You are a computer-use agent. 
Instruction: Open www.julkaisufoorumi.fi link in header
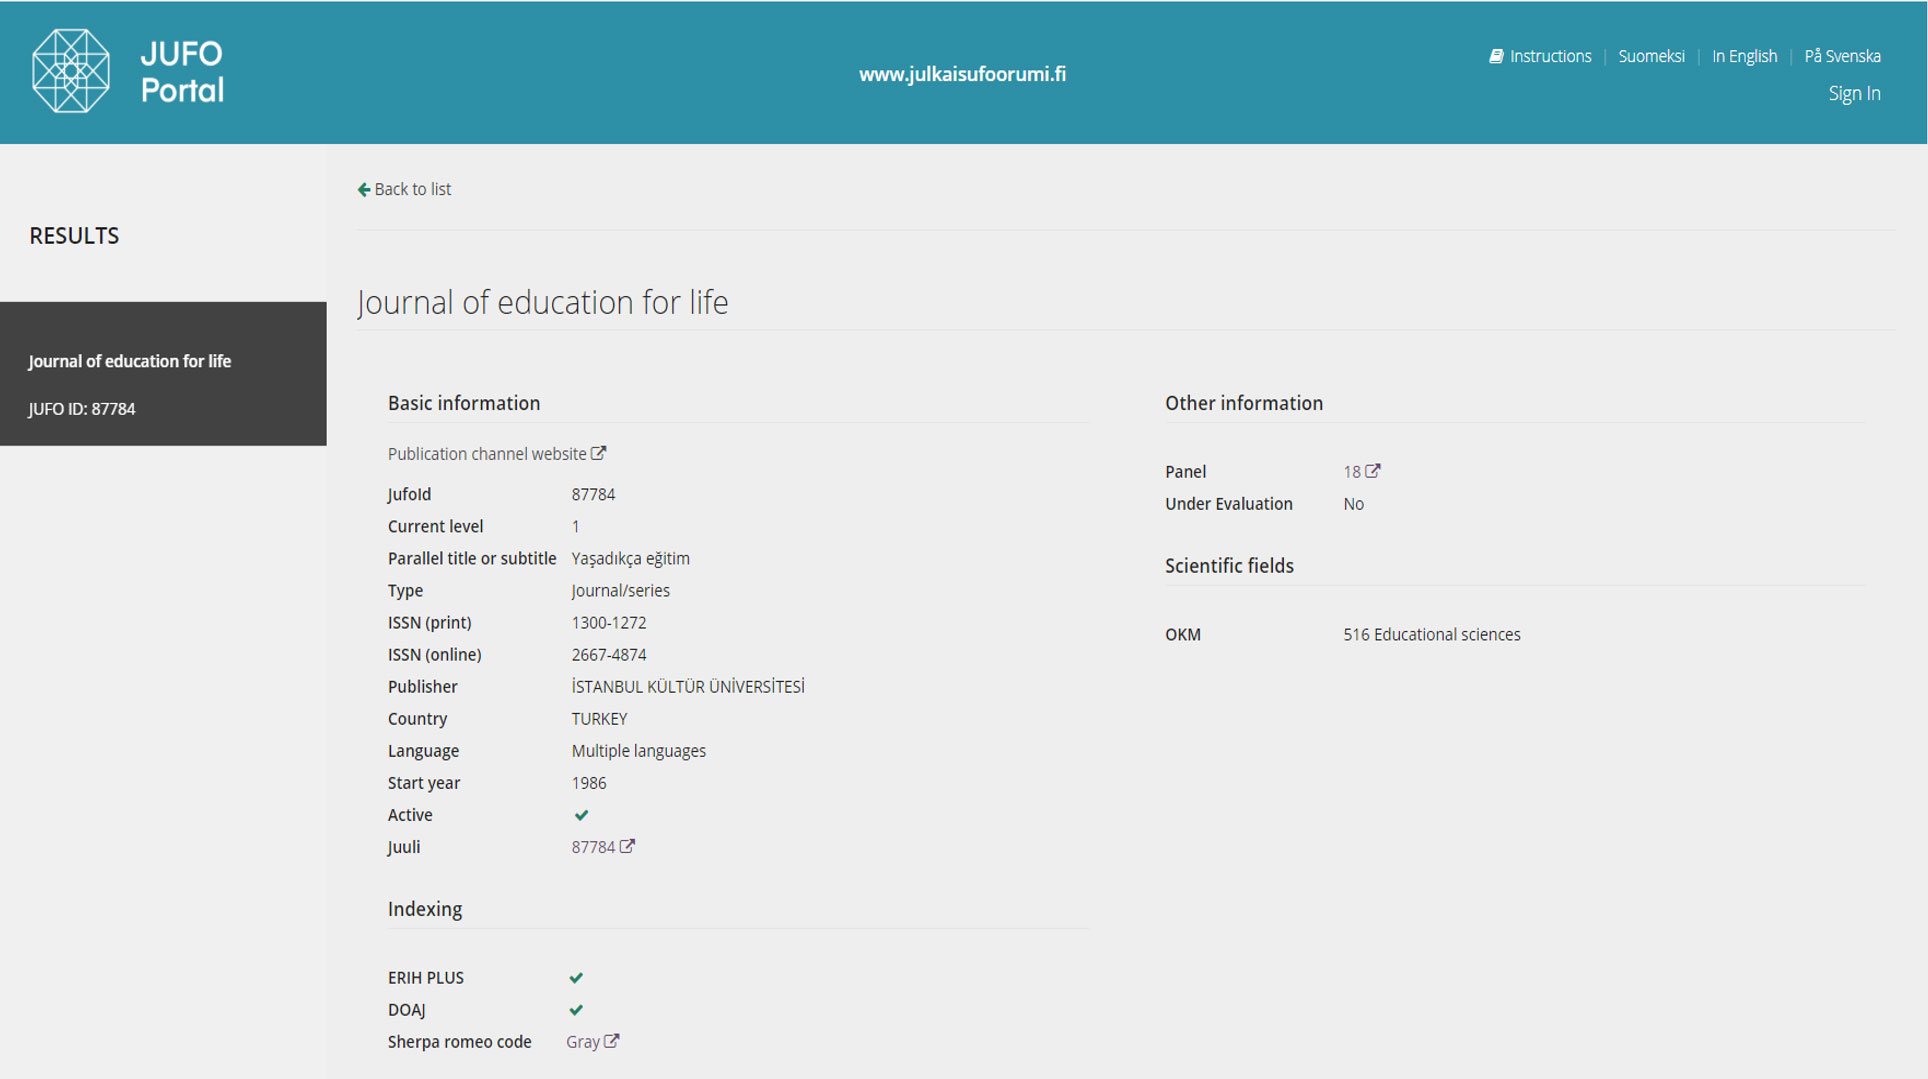click(x=962, y=74)
